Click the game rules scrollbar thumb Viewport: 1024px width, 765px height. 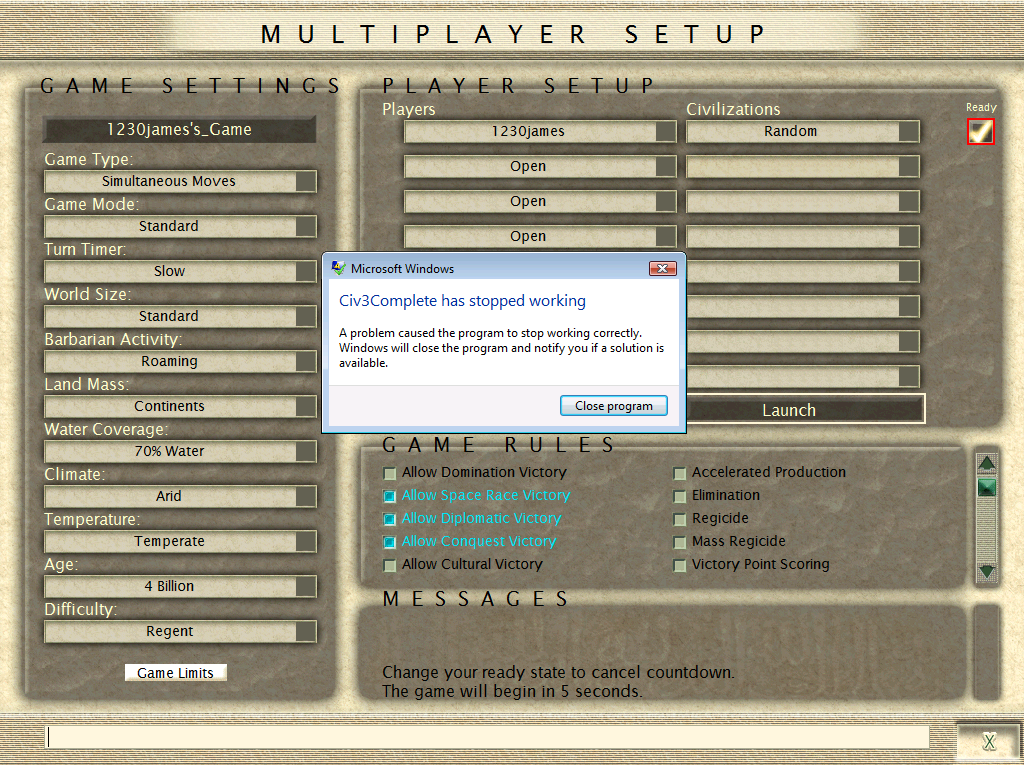click(x=987, y=487)
